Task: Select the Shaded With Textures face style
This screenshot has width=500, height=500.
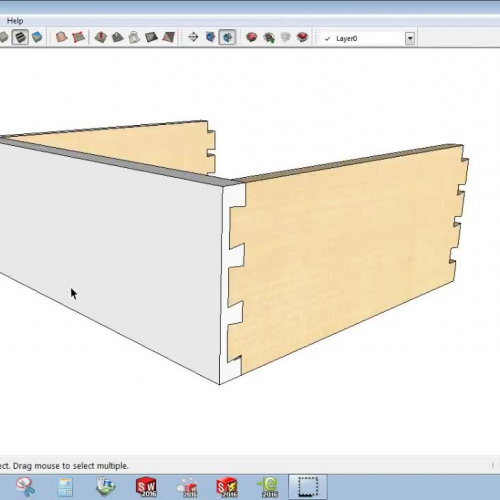Action: click(x=20, y=37)
